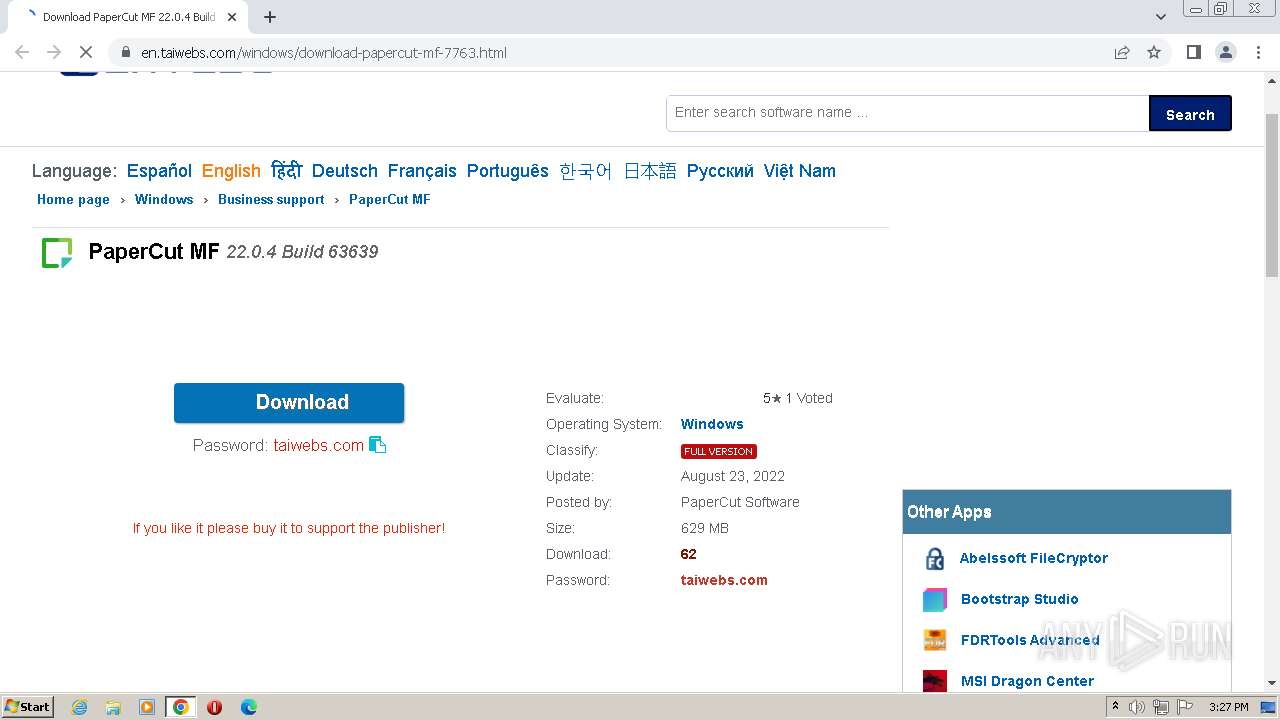View site information via the padlock icon
Screen dimensions: 1280x720
click(125, 52)
